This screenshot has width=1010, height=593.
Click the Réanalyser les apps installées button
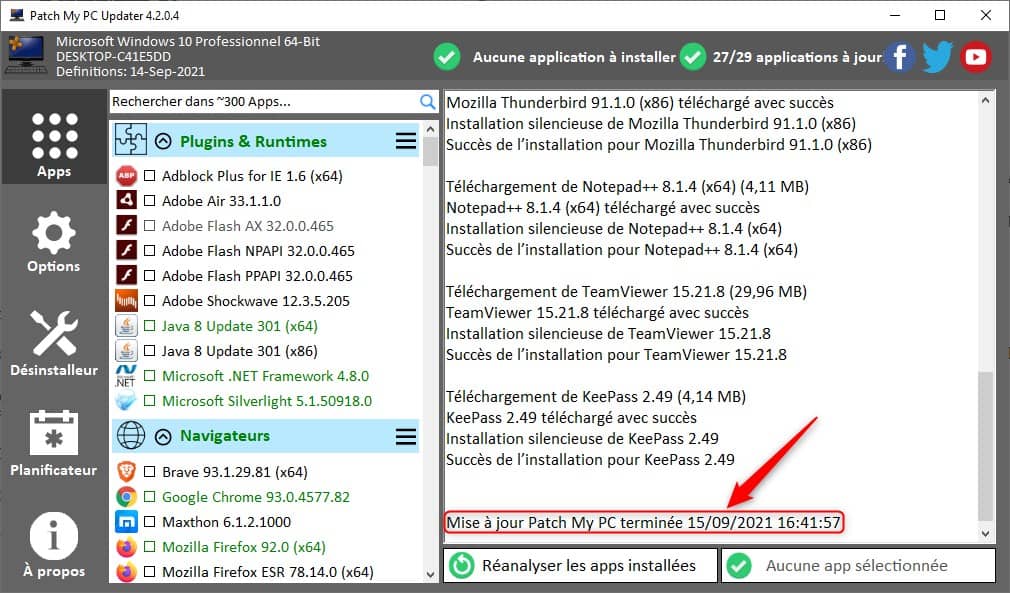point(580,565)
